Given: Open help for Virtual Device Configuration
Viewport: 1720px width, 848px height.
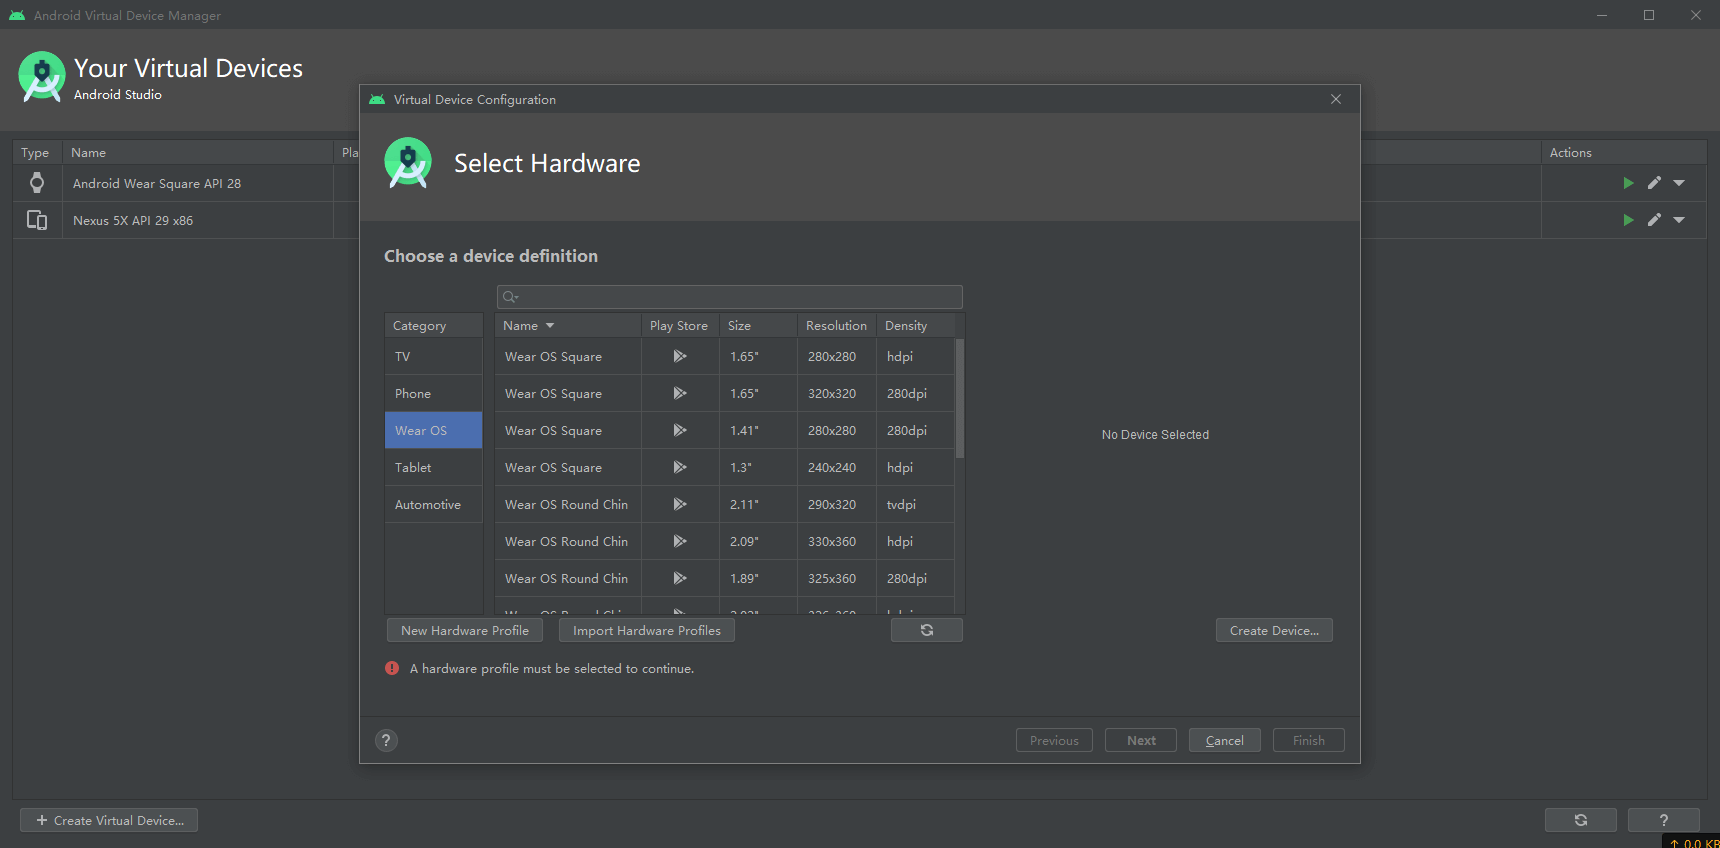Looking at the screenshot, I should tap(386, 740).
